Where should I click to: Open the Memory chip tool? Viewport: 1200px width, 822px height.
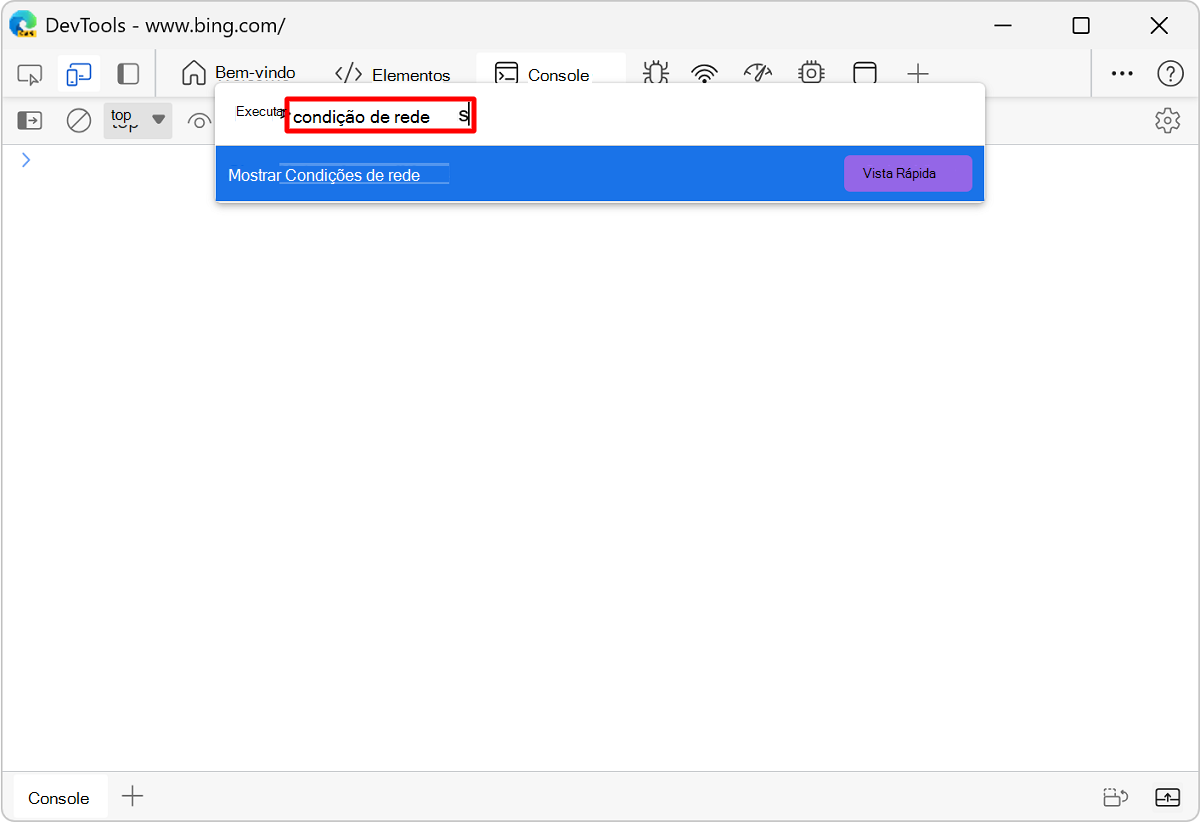811,74
